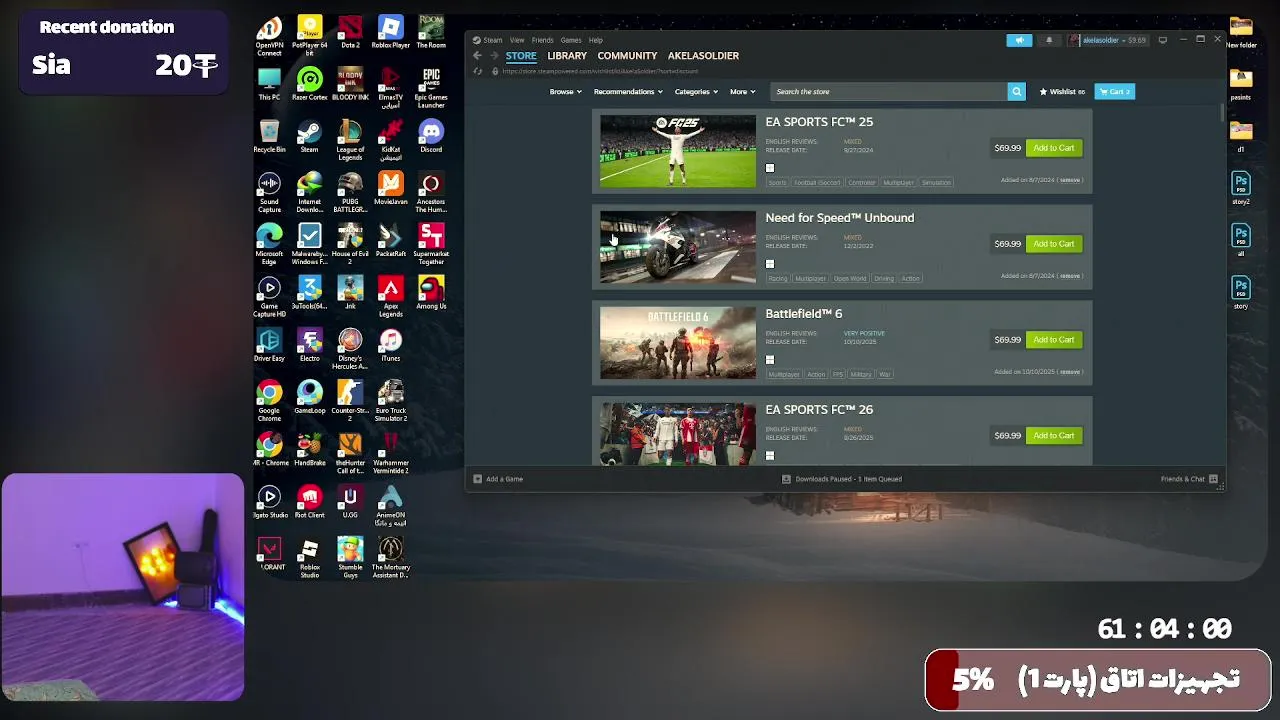Click the store search magnifier button
1280x720 pixels.
[1016, 91]
